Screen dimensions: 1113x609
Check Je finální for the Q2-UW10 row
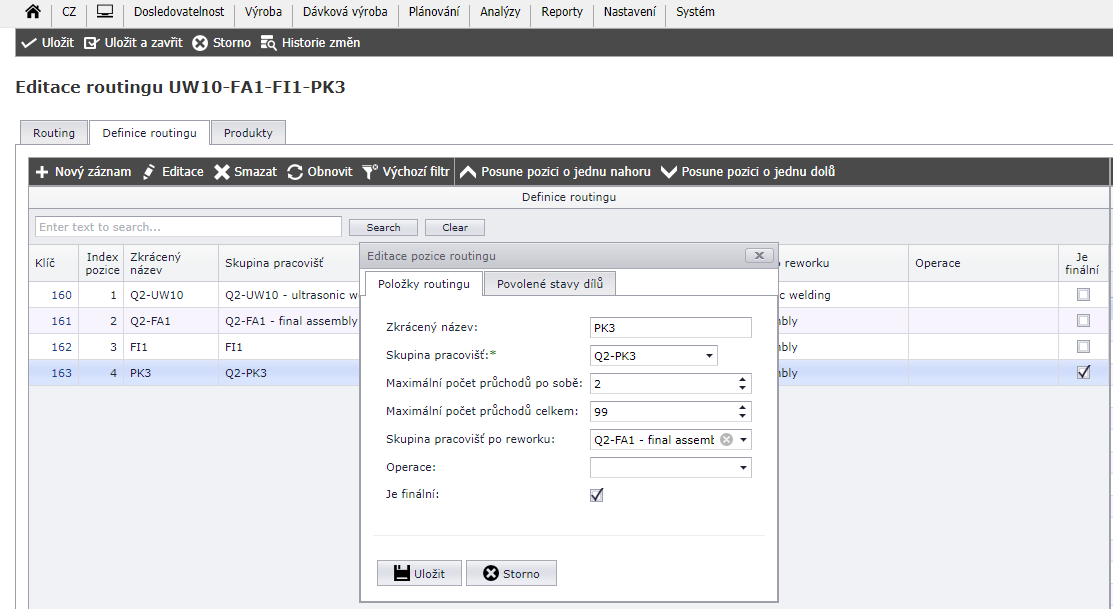(x=1083, y=295)
